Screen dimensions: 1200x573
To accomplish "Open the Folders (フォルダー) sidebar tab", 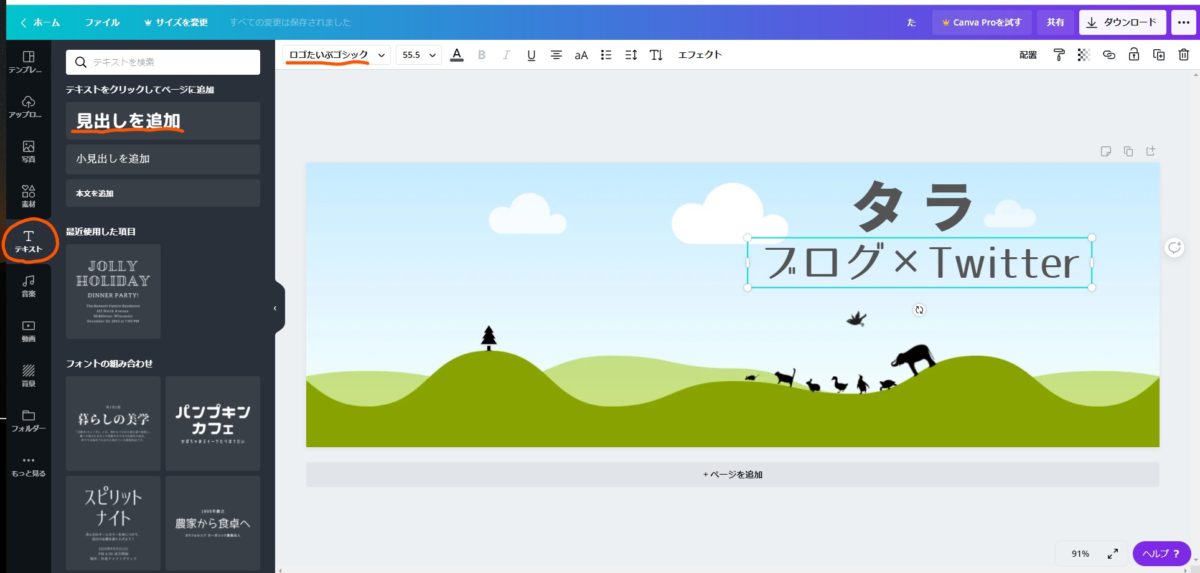I will (x=27, y=420).
